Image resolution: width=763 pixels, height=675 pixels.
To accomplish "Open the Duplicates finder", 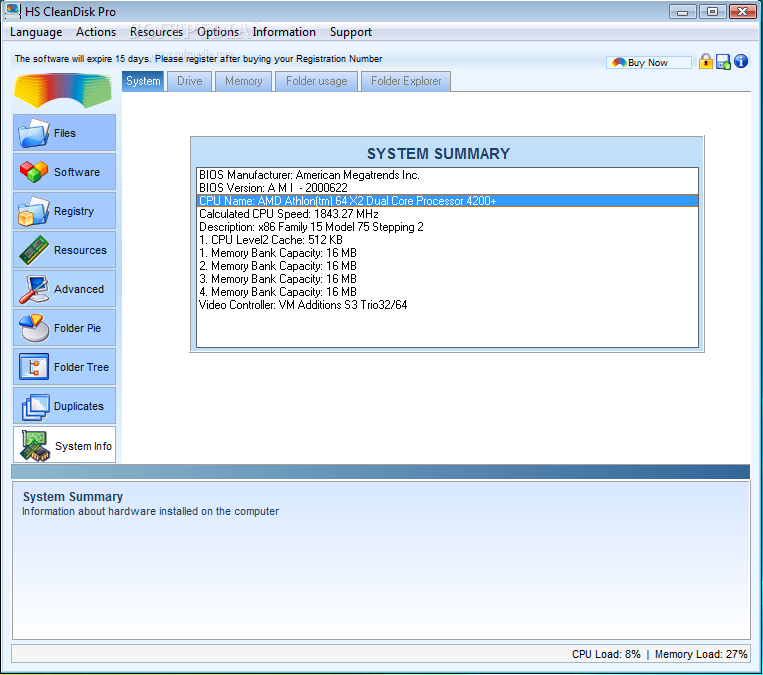I will point(64,405).
